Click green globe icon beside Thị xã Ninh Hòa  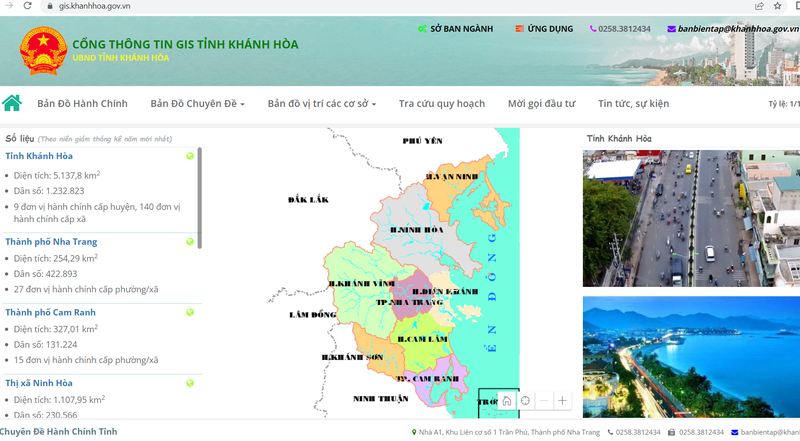pyautogui.click(x=190, y=383)
